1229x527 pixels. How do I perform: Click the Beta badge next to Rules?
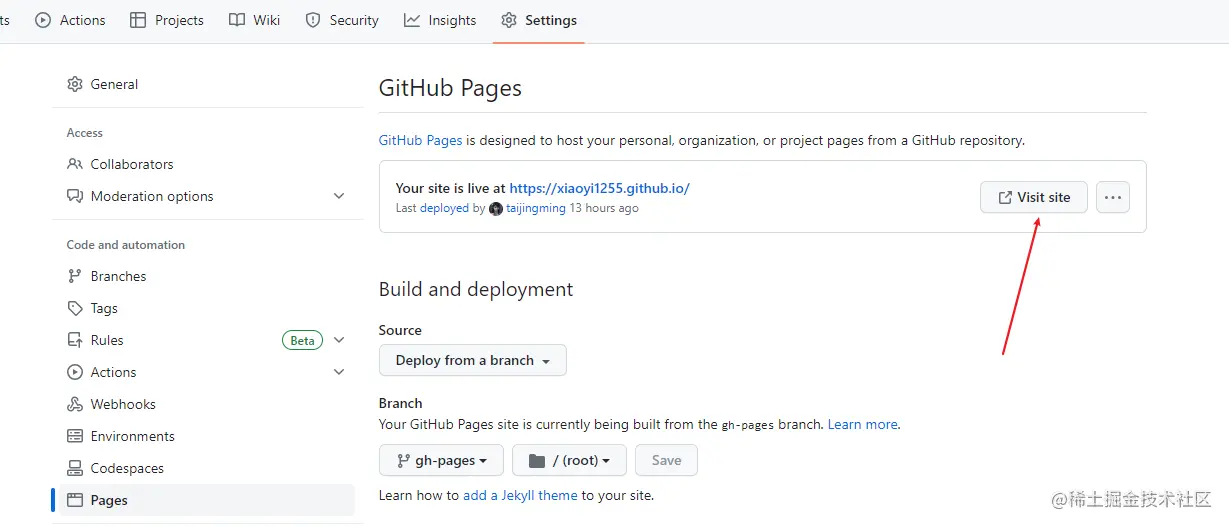[302, 340]
